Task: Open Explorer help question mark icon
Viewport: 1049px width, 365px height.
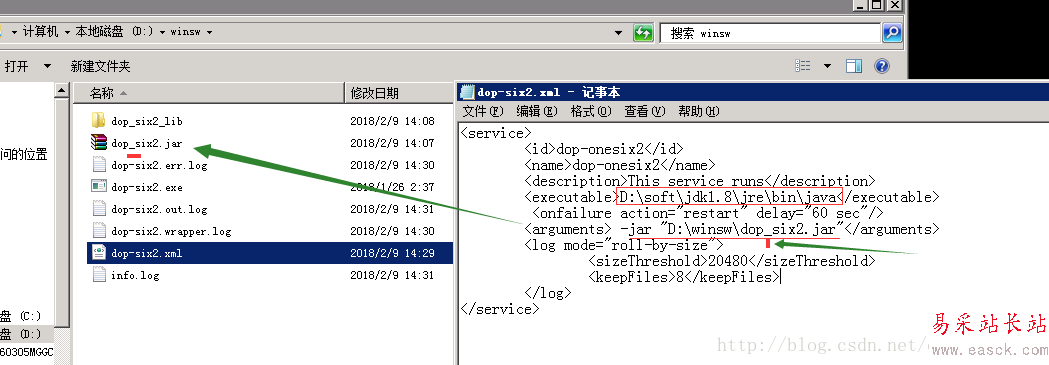Action: pos(882,66)
